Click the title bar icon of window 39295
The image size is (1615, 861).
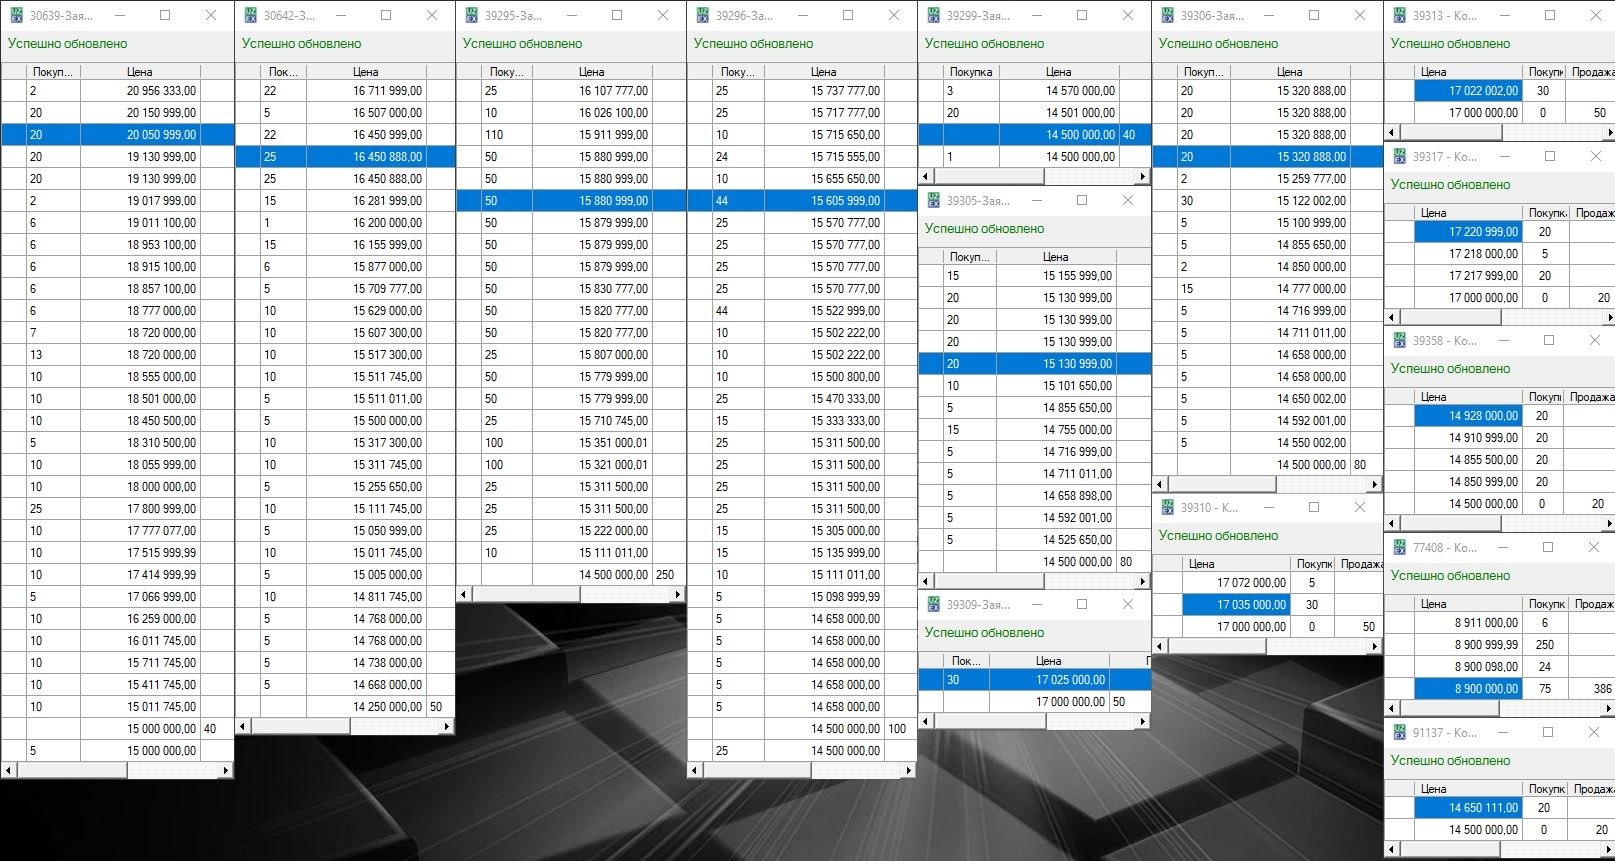click(470, 15)
